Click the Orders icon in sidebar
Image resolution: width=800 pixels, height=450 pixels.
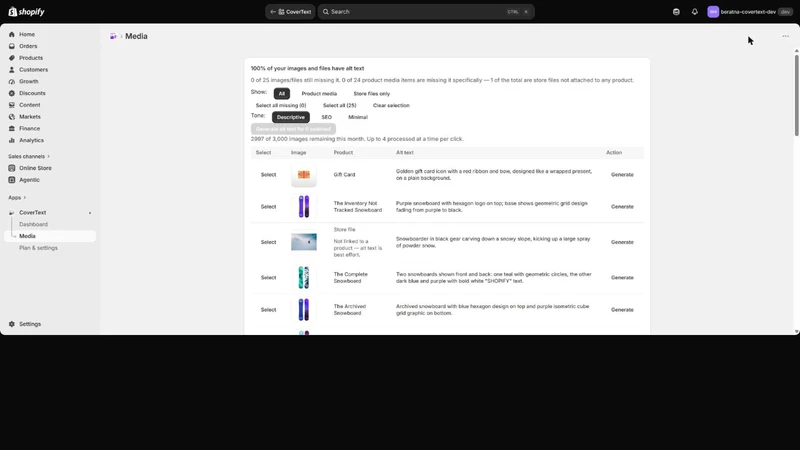point(12,46)
